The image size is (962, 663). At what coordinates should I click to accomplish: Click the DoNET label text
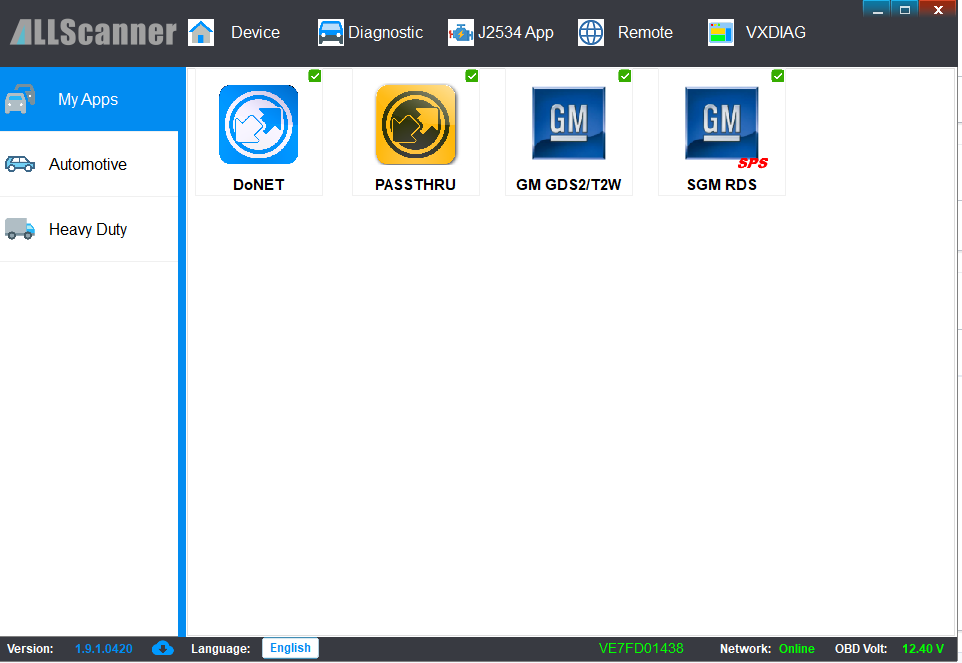258,185
